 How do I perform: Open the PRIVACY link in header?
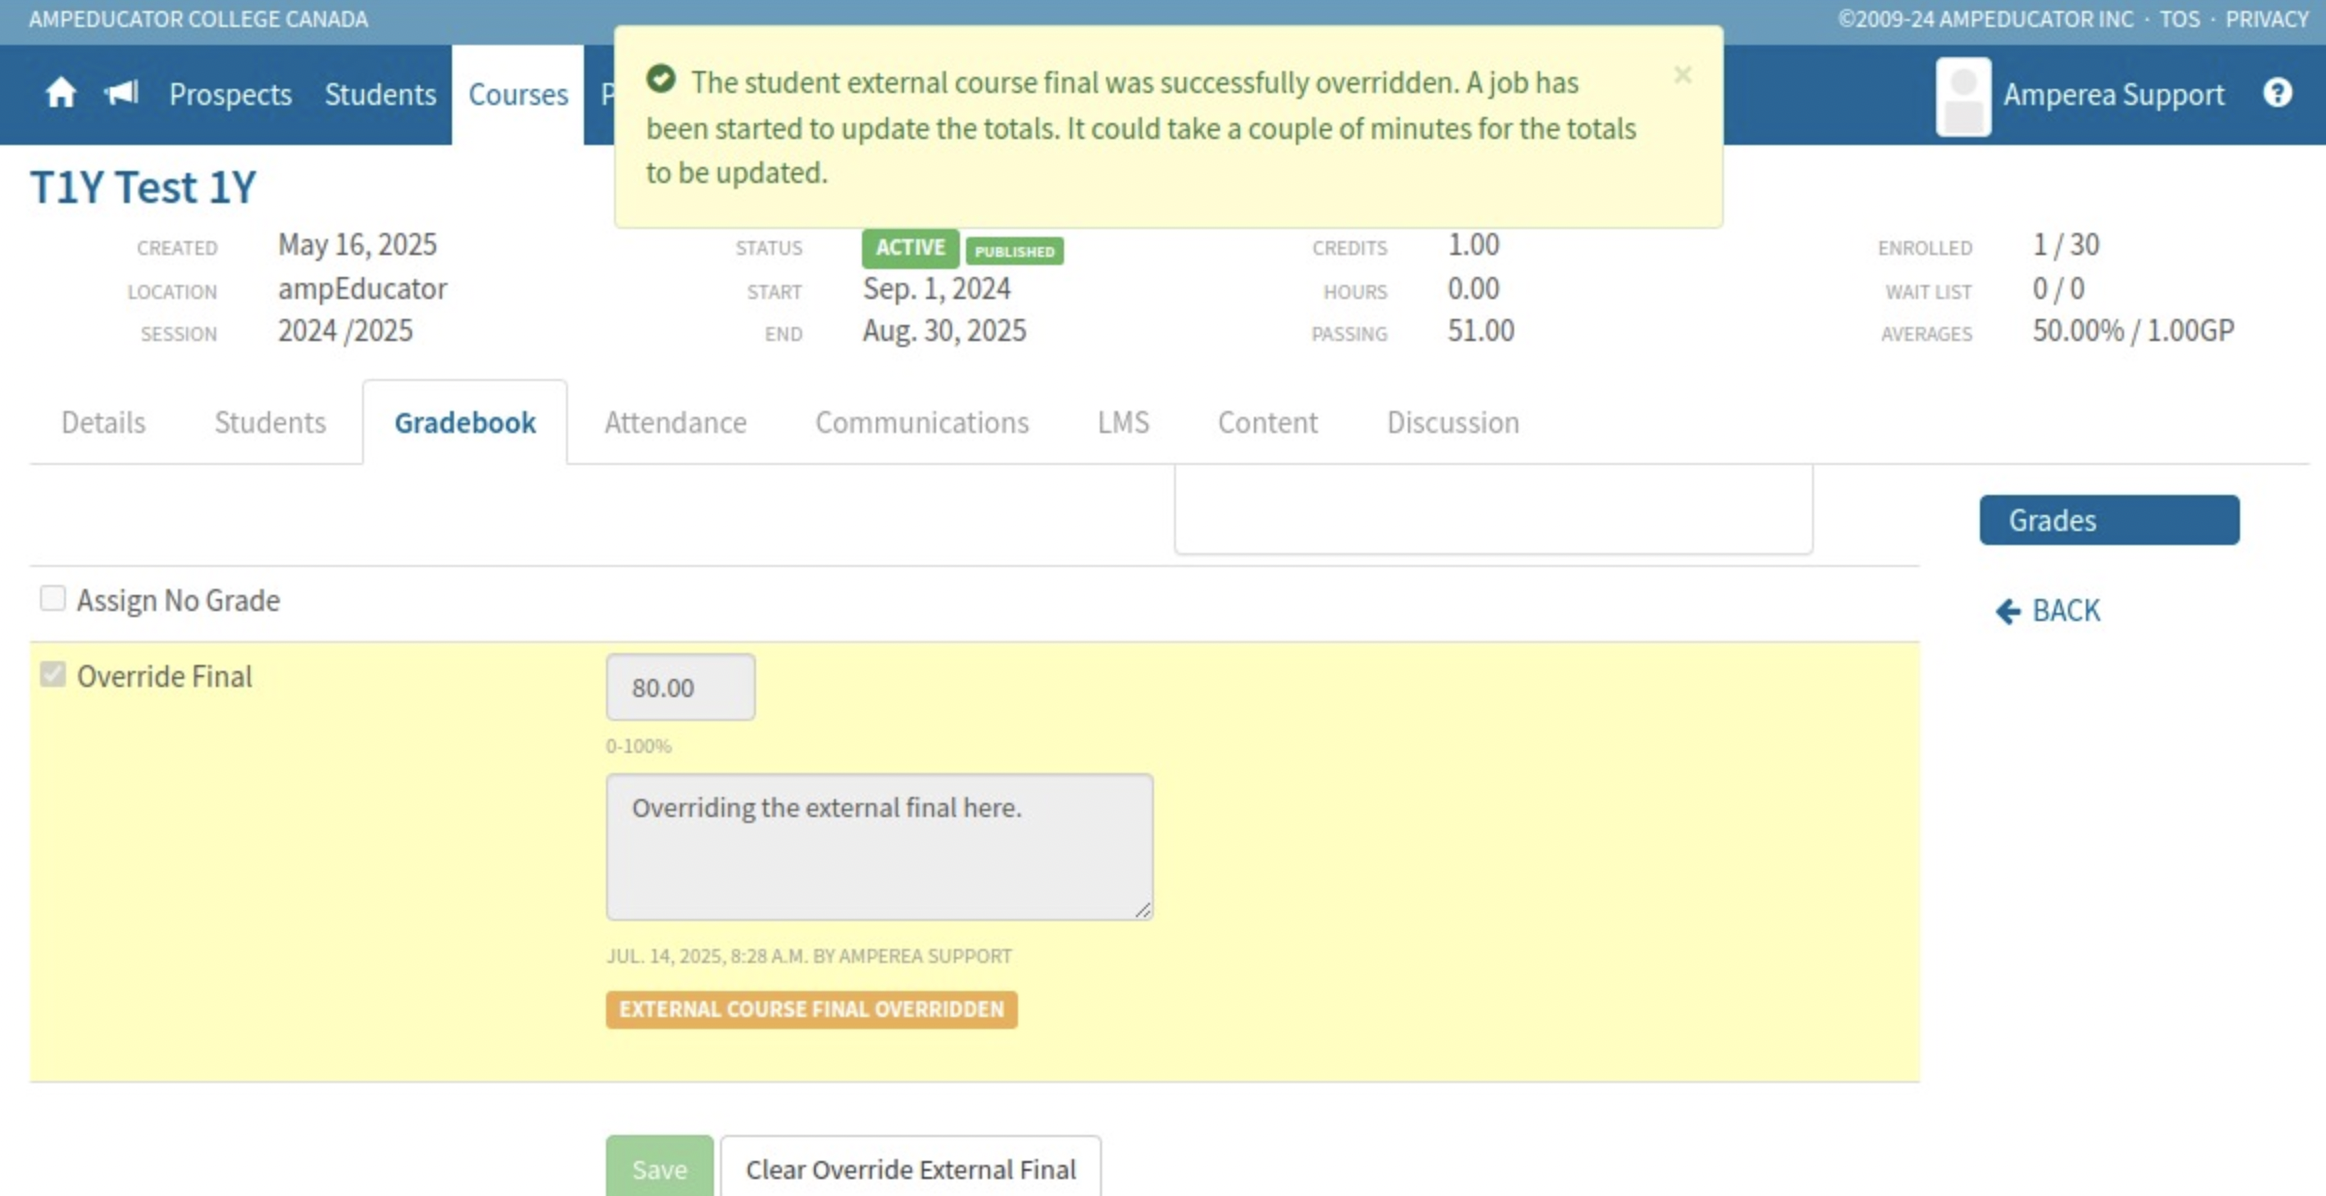coord(2266,19)
